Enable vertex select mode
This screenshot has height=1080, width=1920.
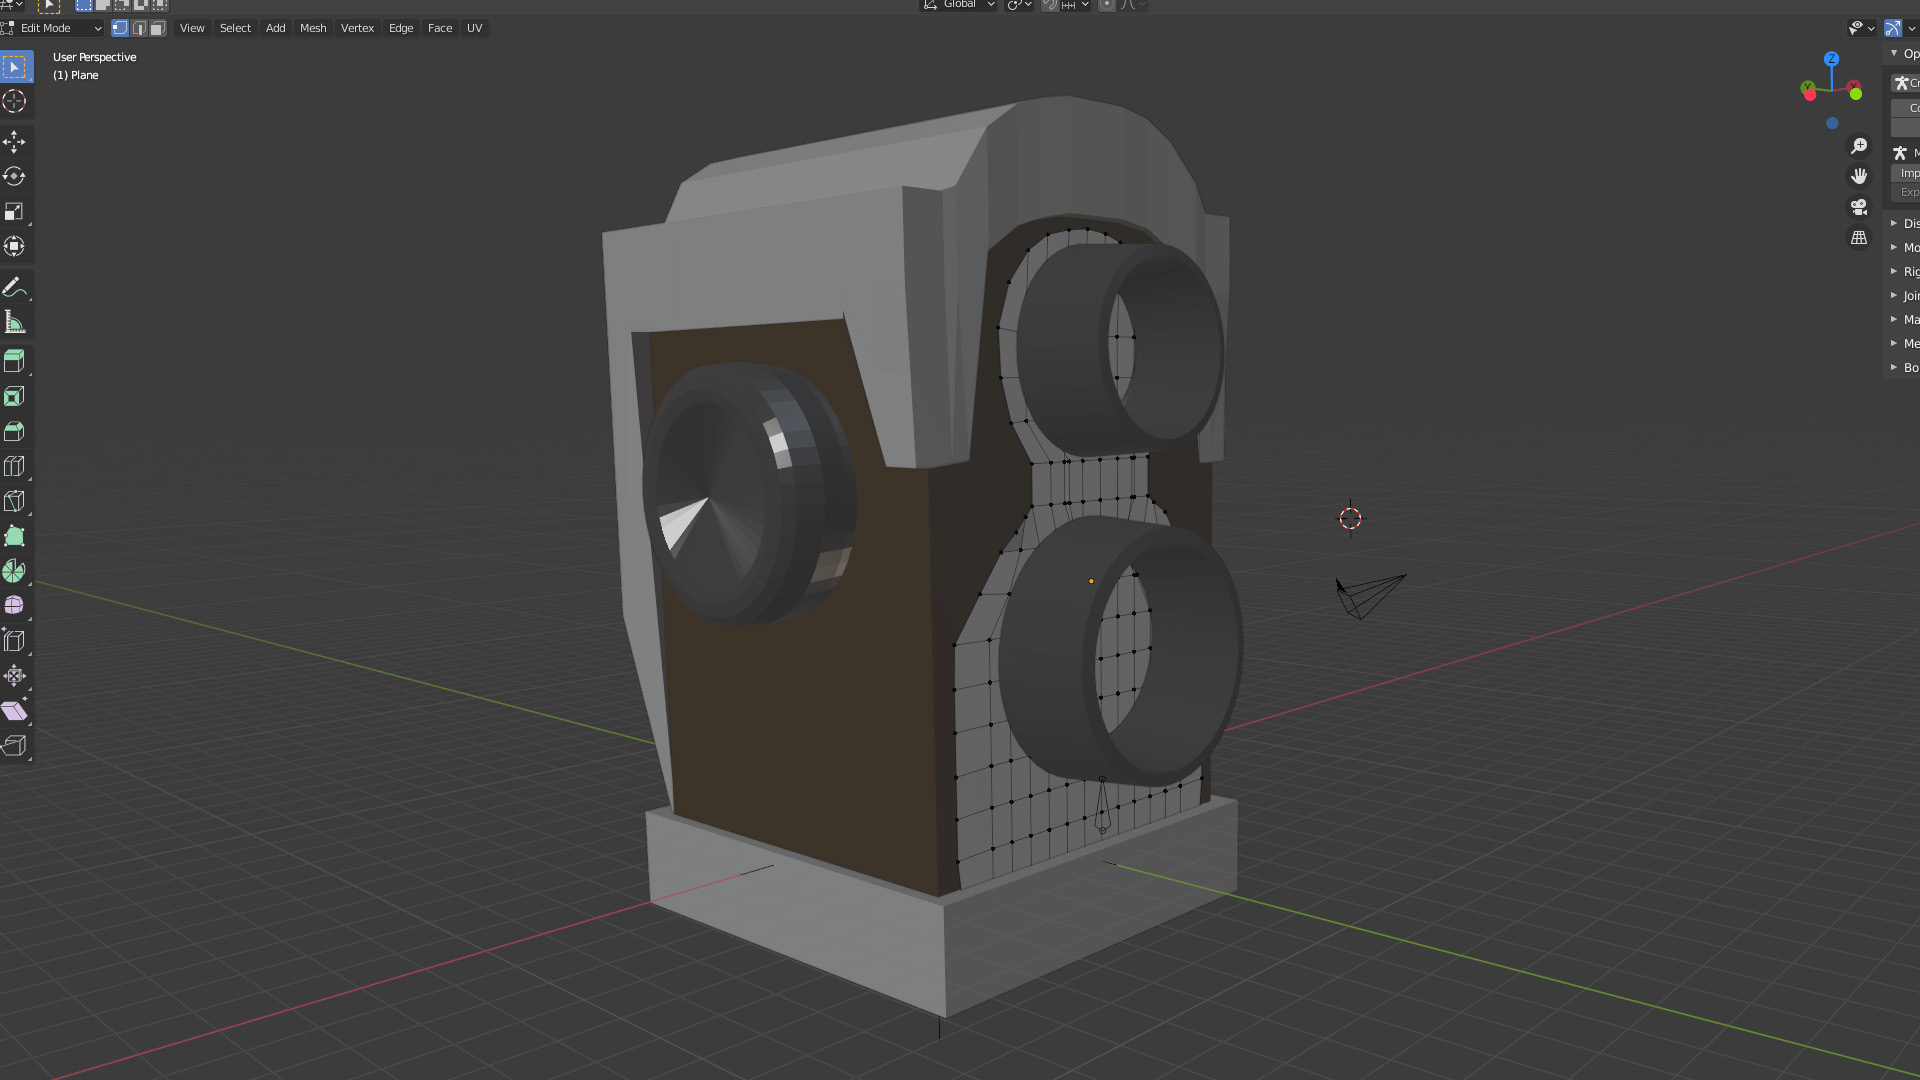point(120,28)
